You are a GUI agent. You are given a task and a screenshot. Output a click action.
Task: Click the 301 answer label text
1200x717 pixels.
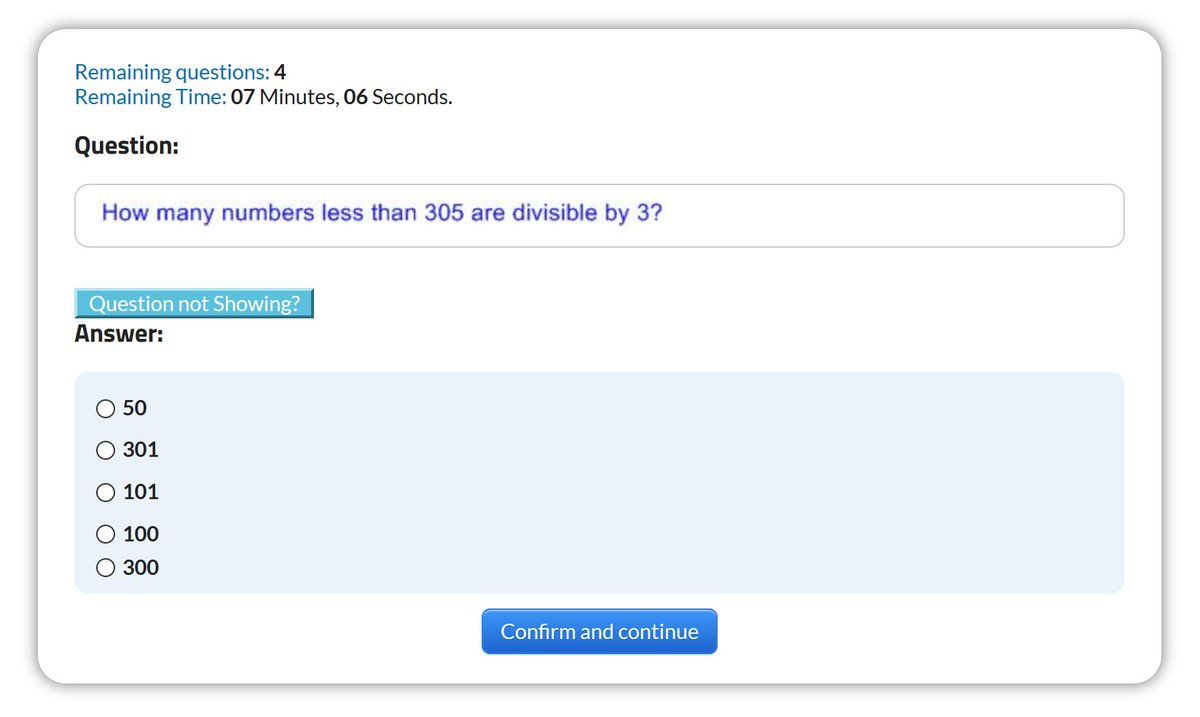[x=141, y=450]
